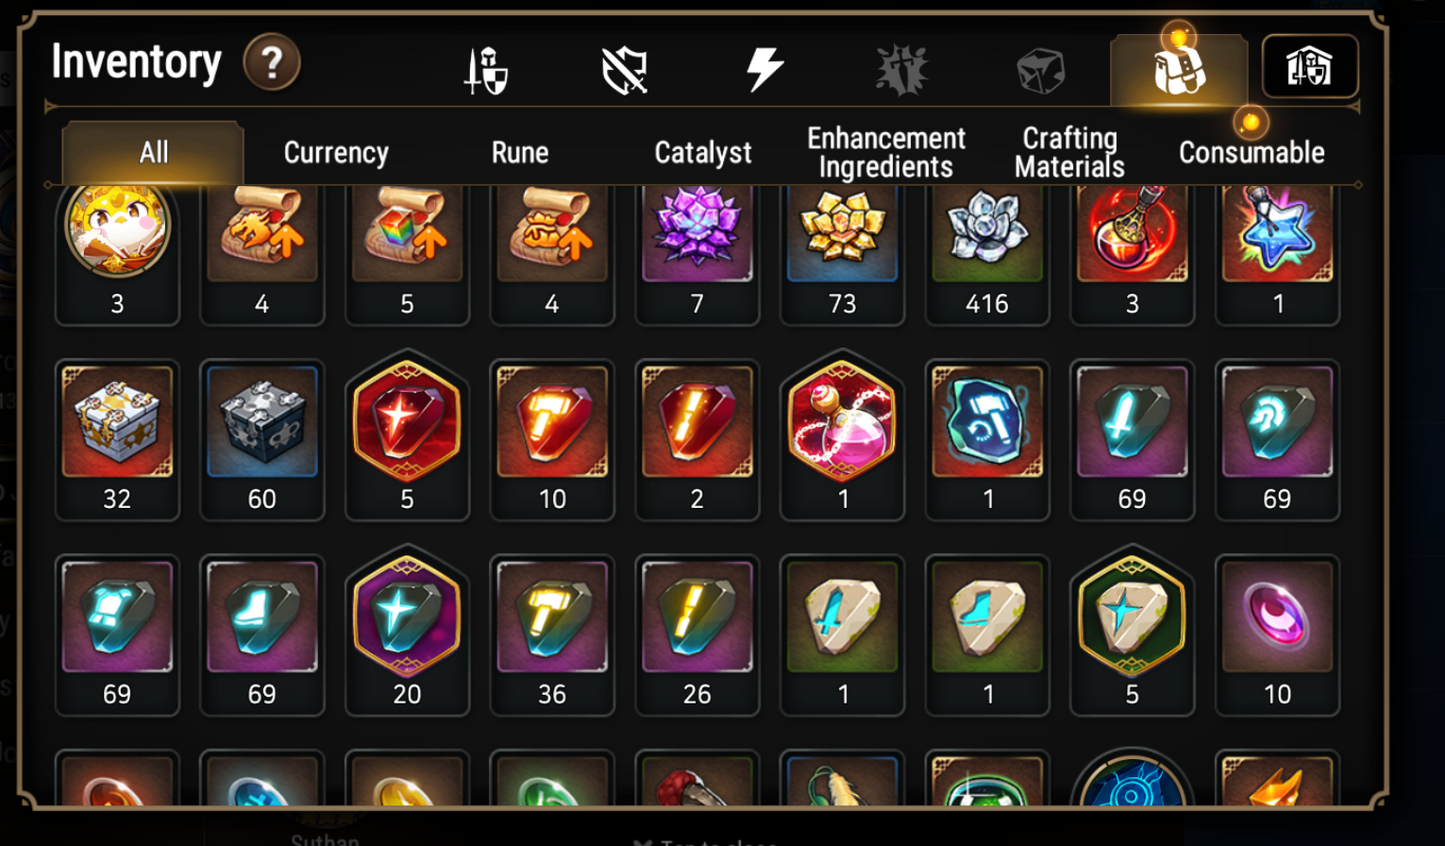This screenshot has height=846, width=1445.
Task: Select the pink oval gem with 10
Action: click(1277, 635)
